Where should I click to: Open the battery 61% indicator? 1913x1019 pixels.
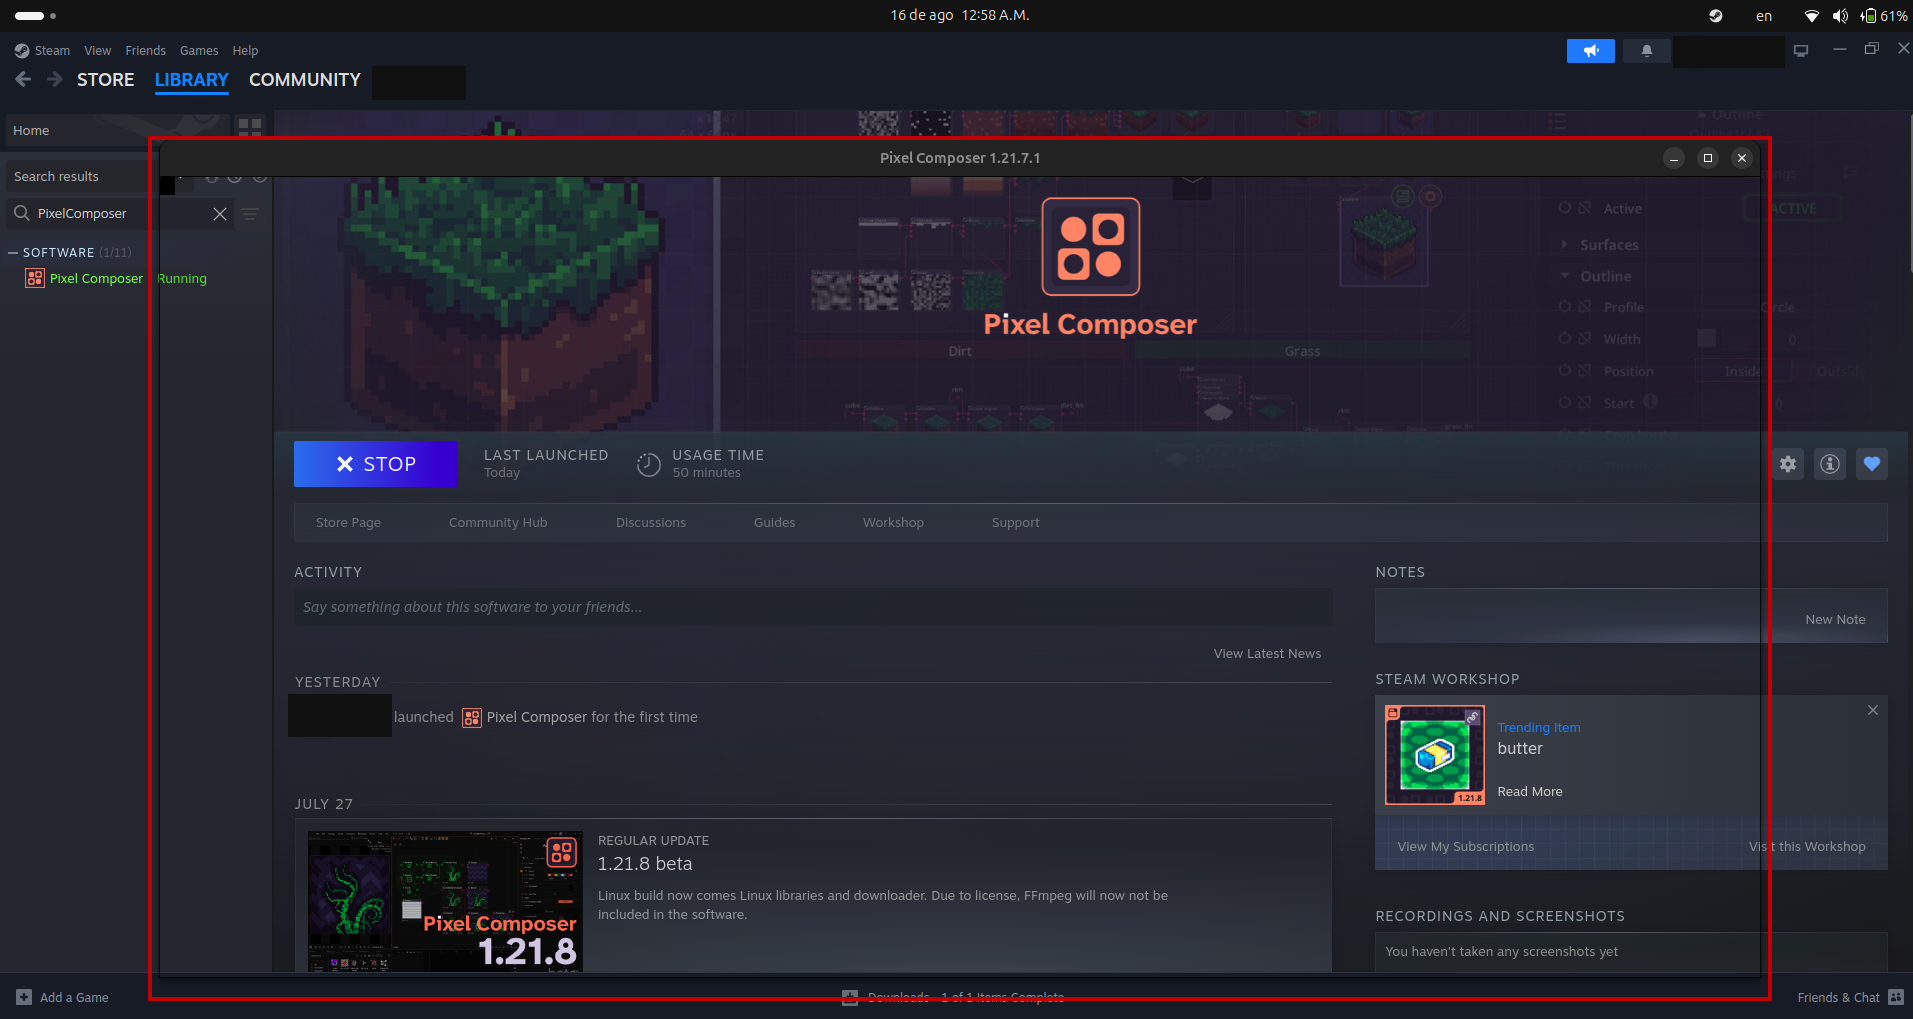[1884, 16]
